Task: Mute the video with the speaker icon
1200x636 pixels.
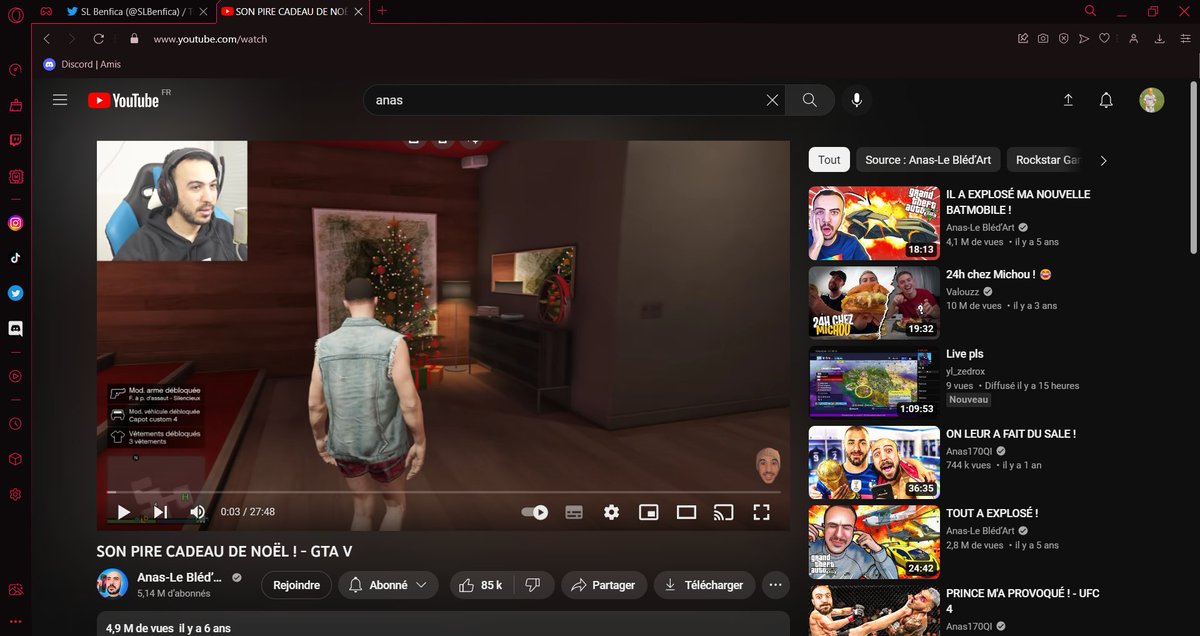Action: (x=197, y=512)
